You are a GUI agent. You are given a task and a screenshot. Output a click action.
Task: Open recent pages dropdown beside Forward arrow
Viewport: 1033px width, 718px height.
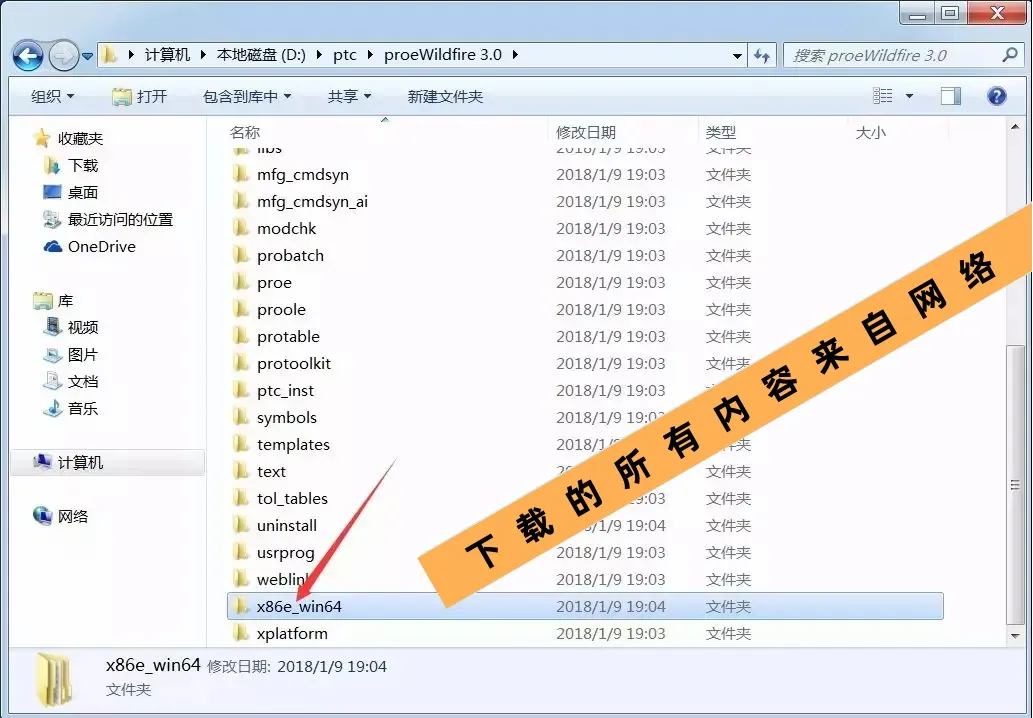pos(87,57)
